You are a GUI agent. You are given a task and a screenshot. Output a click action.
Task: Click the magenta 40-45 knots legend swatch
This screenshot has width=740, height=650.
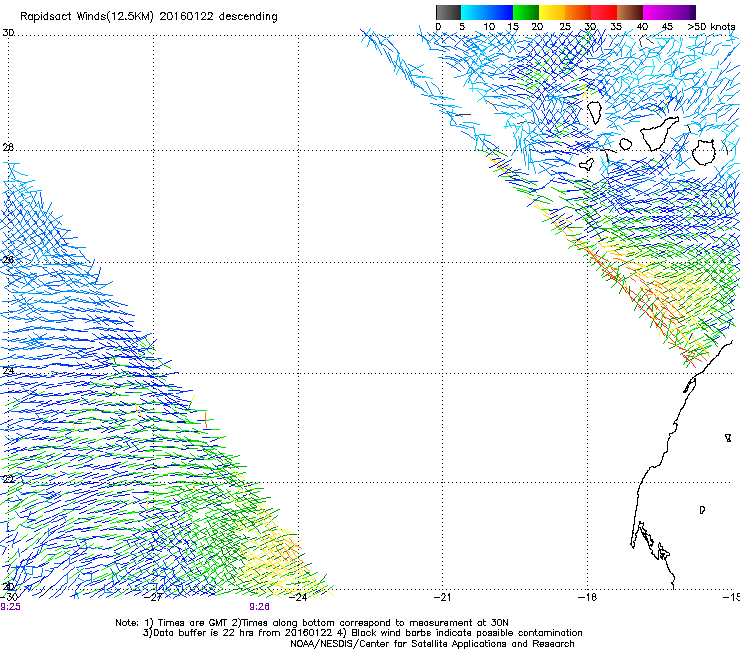tap(655, 12)
